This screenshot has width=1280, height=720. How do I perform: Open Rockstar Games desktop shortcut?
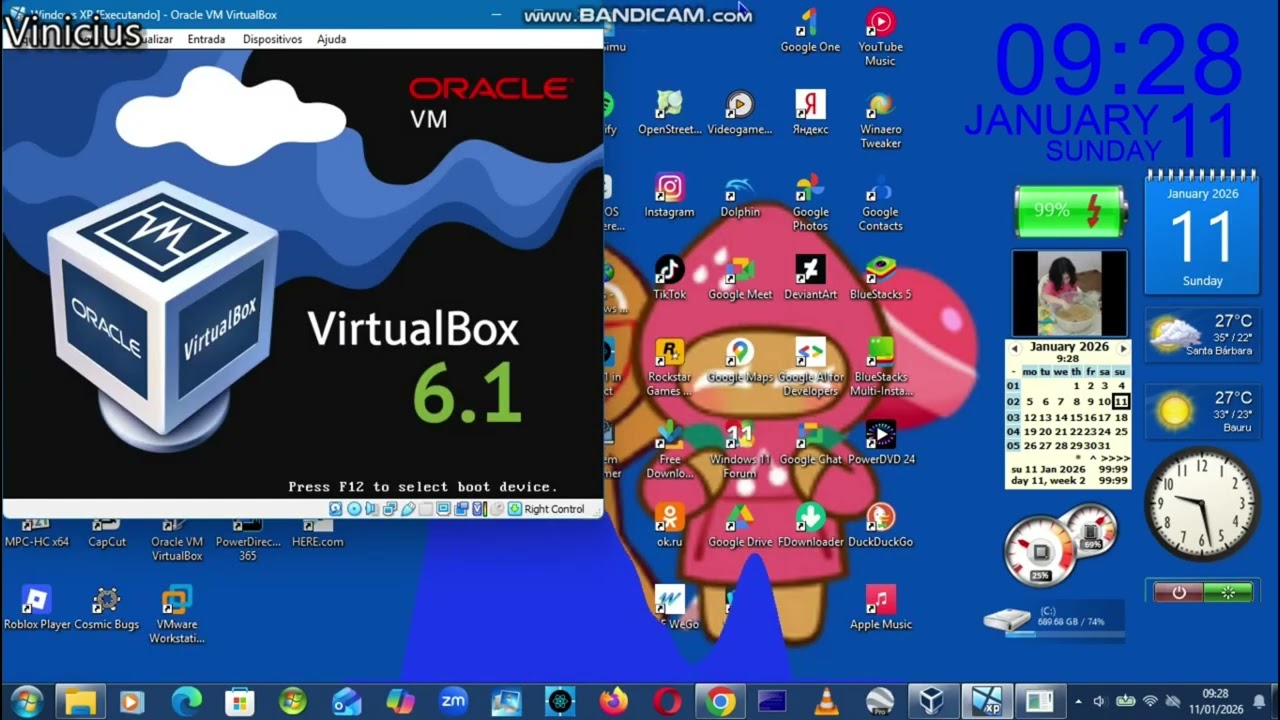669,367
